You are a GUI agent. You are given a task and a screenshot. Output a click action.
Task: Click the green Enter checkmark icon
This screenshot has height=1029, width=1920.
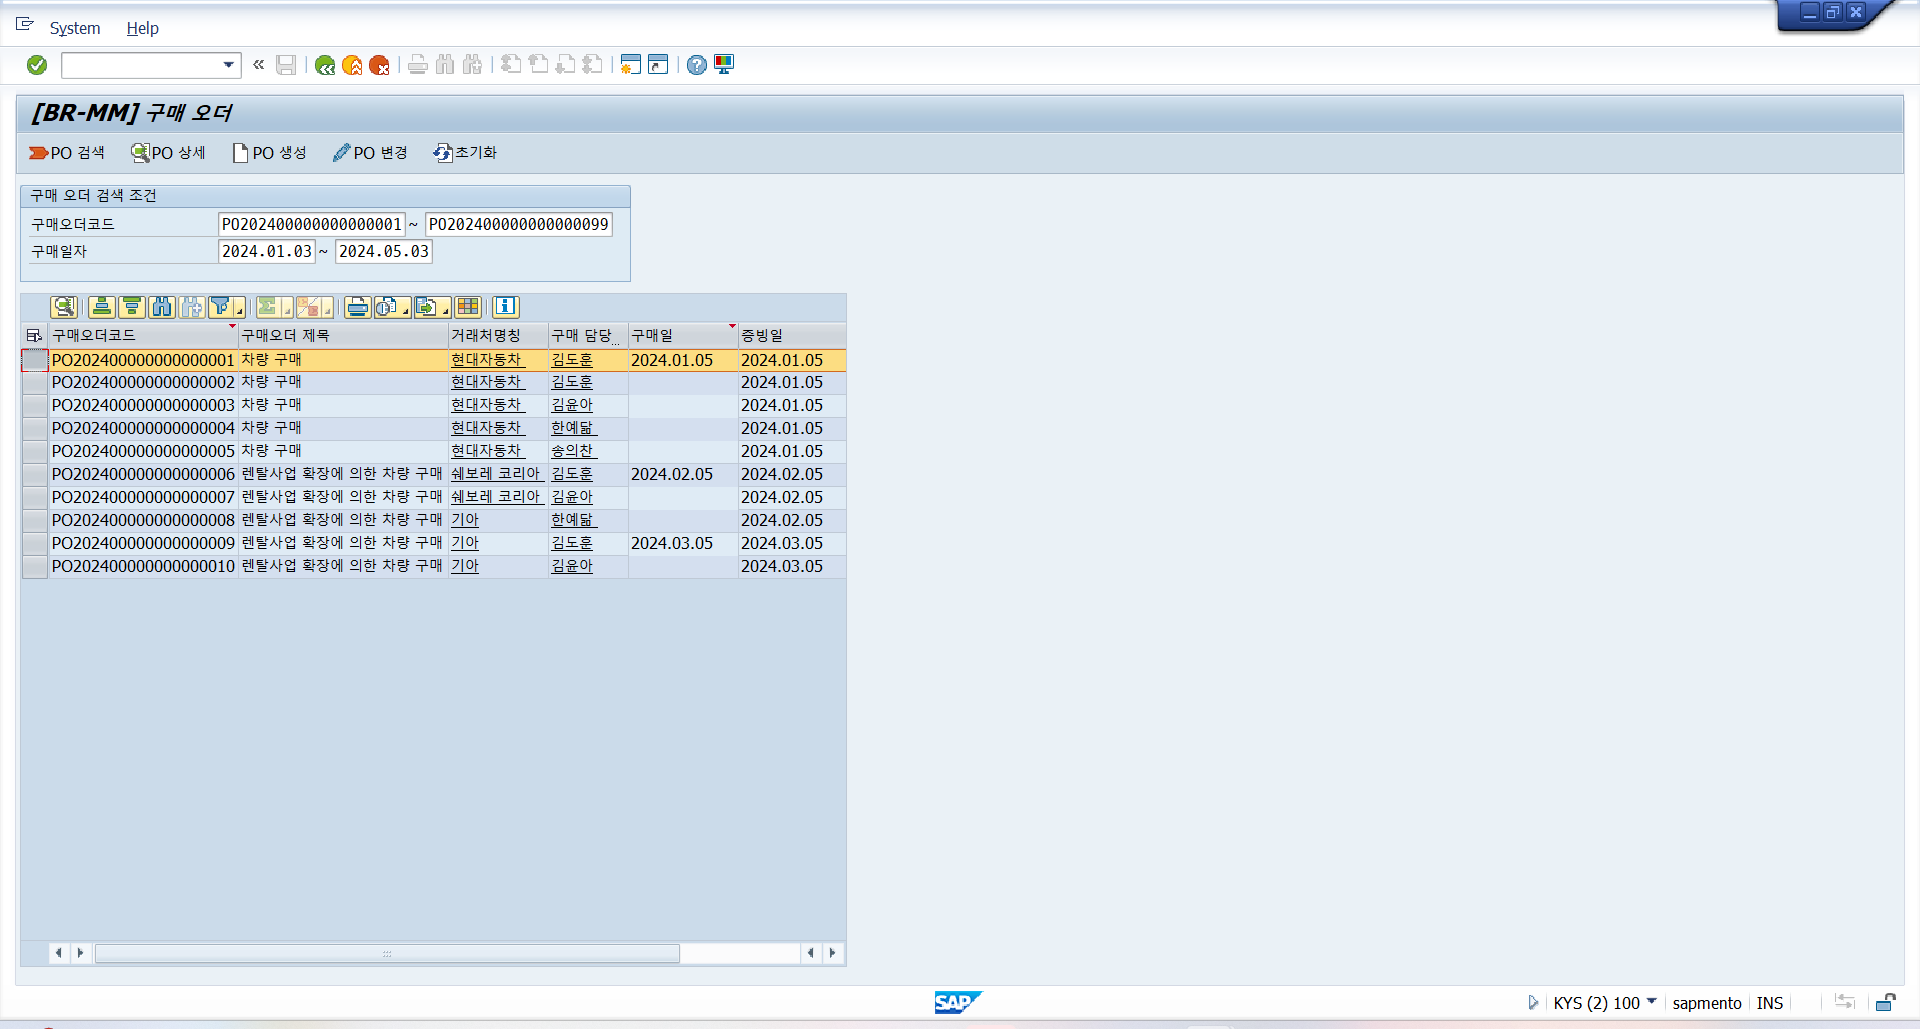click(x=37, y=65)
